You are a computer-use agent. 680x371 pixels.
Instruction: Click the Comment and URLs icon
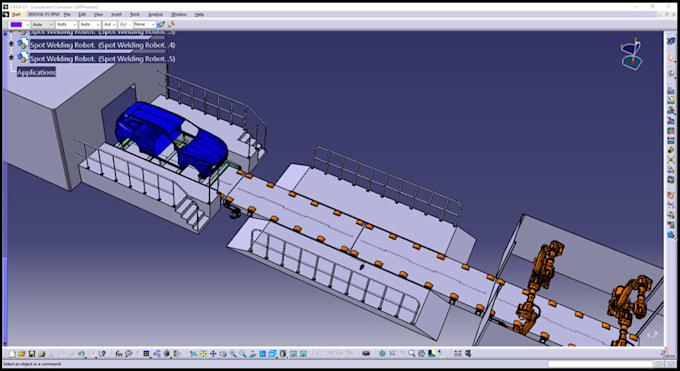click(x=129, y=354)
